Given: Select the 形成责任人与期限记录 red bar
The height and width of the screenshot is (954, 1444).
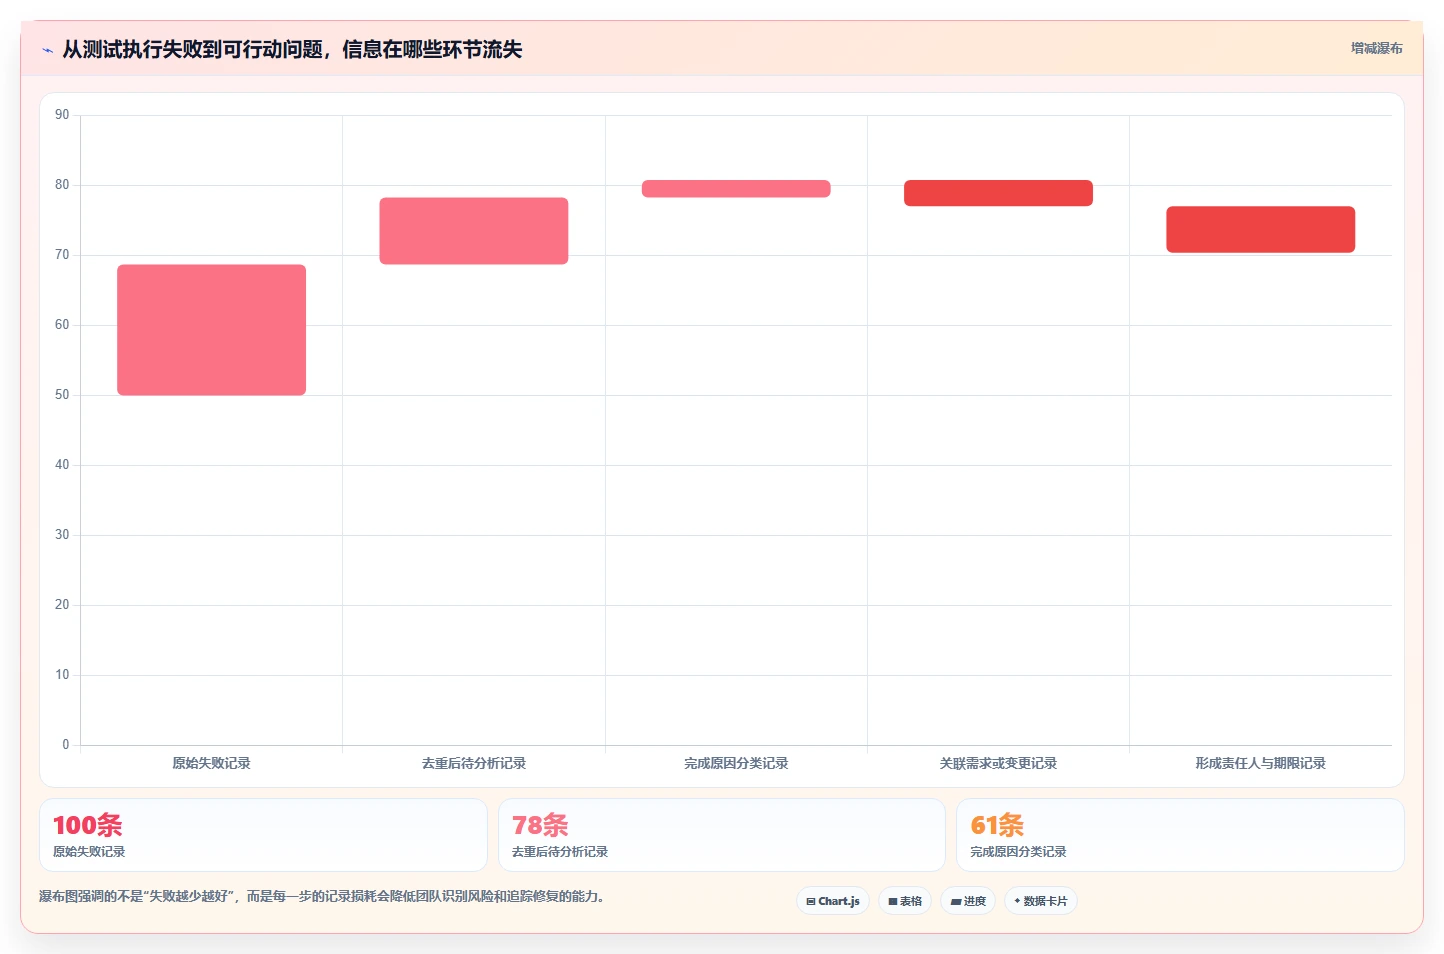Looking at the screenshot, I should 1260,229.
